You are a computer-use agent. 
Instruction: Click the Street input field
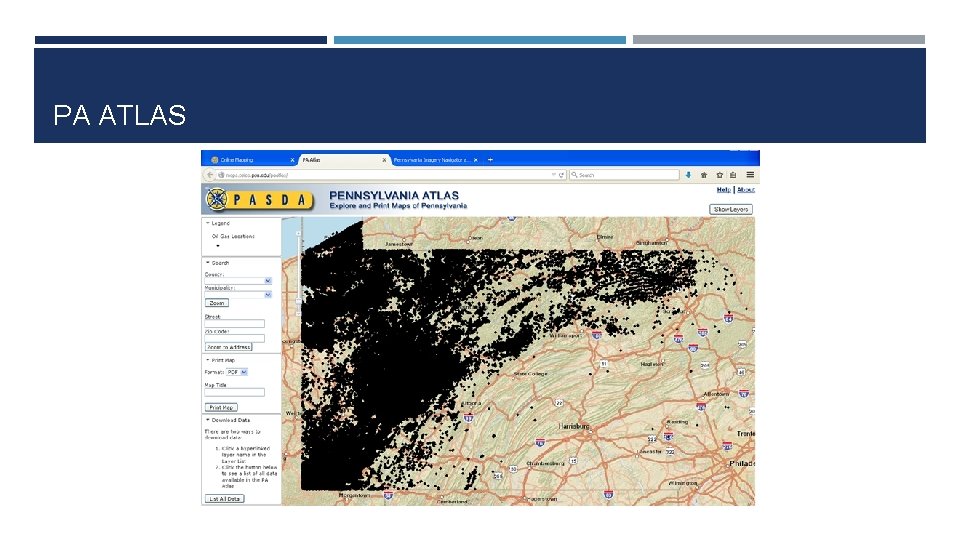234,323
